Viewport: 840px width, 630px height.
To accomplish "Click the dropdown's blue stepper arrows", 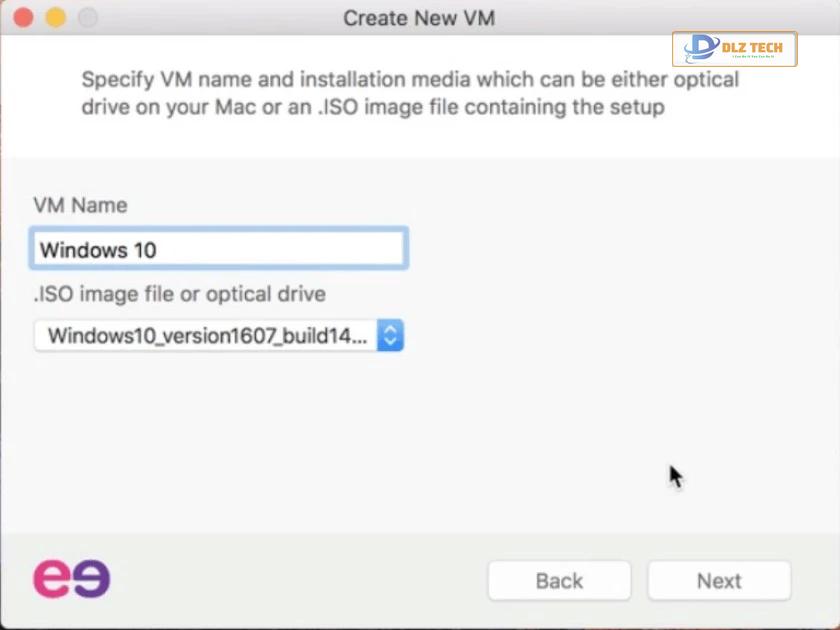I will pos(390,336).
